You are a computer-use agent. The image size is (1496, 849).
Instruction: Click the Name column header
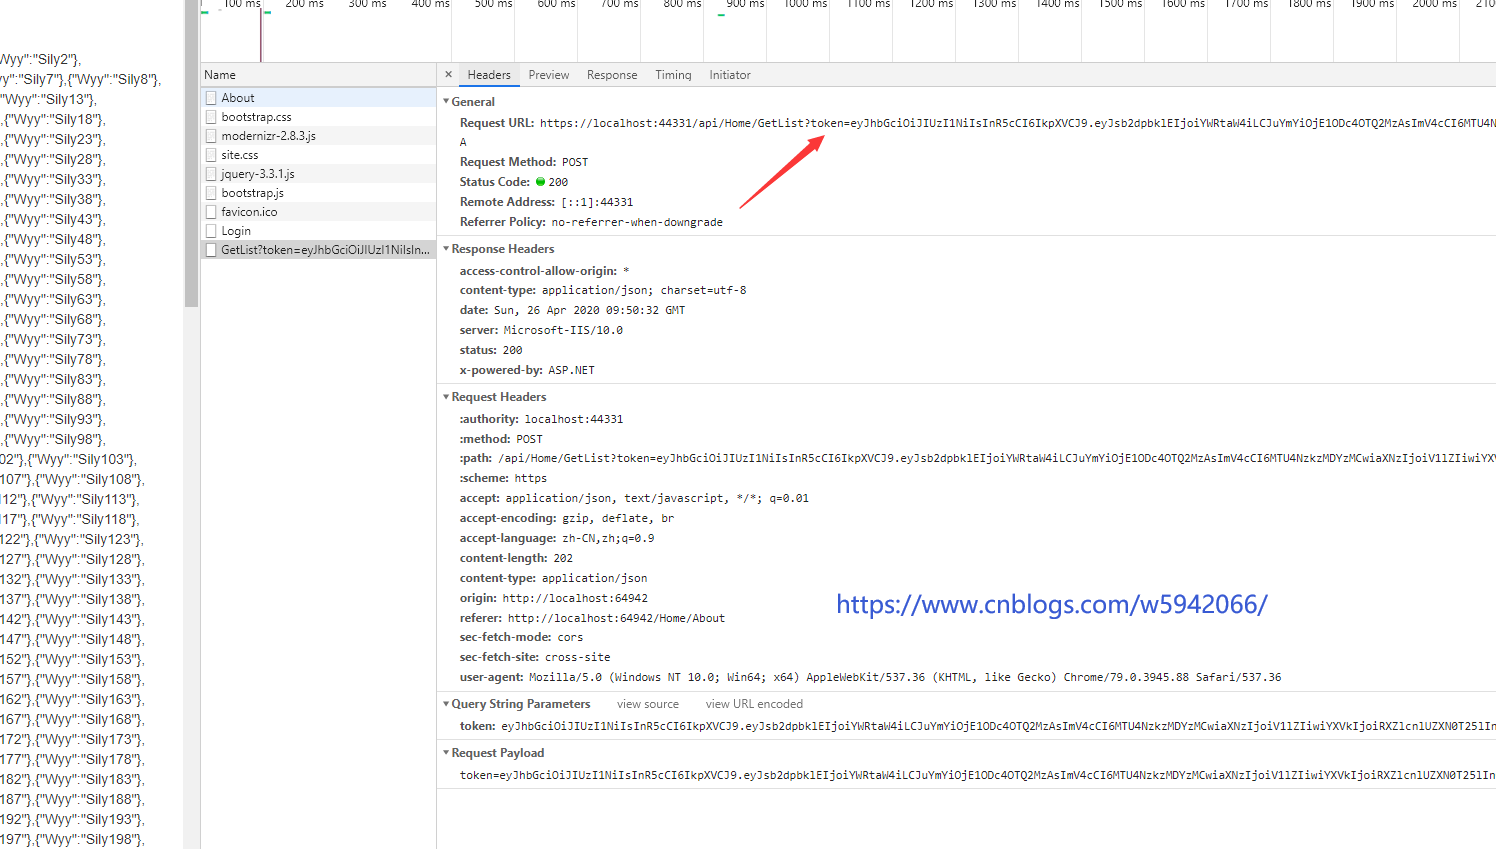pyautogui.click(x=220, y=75)
